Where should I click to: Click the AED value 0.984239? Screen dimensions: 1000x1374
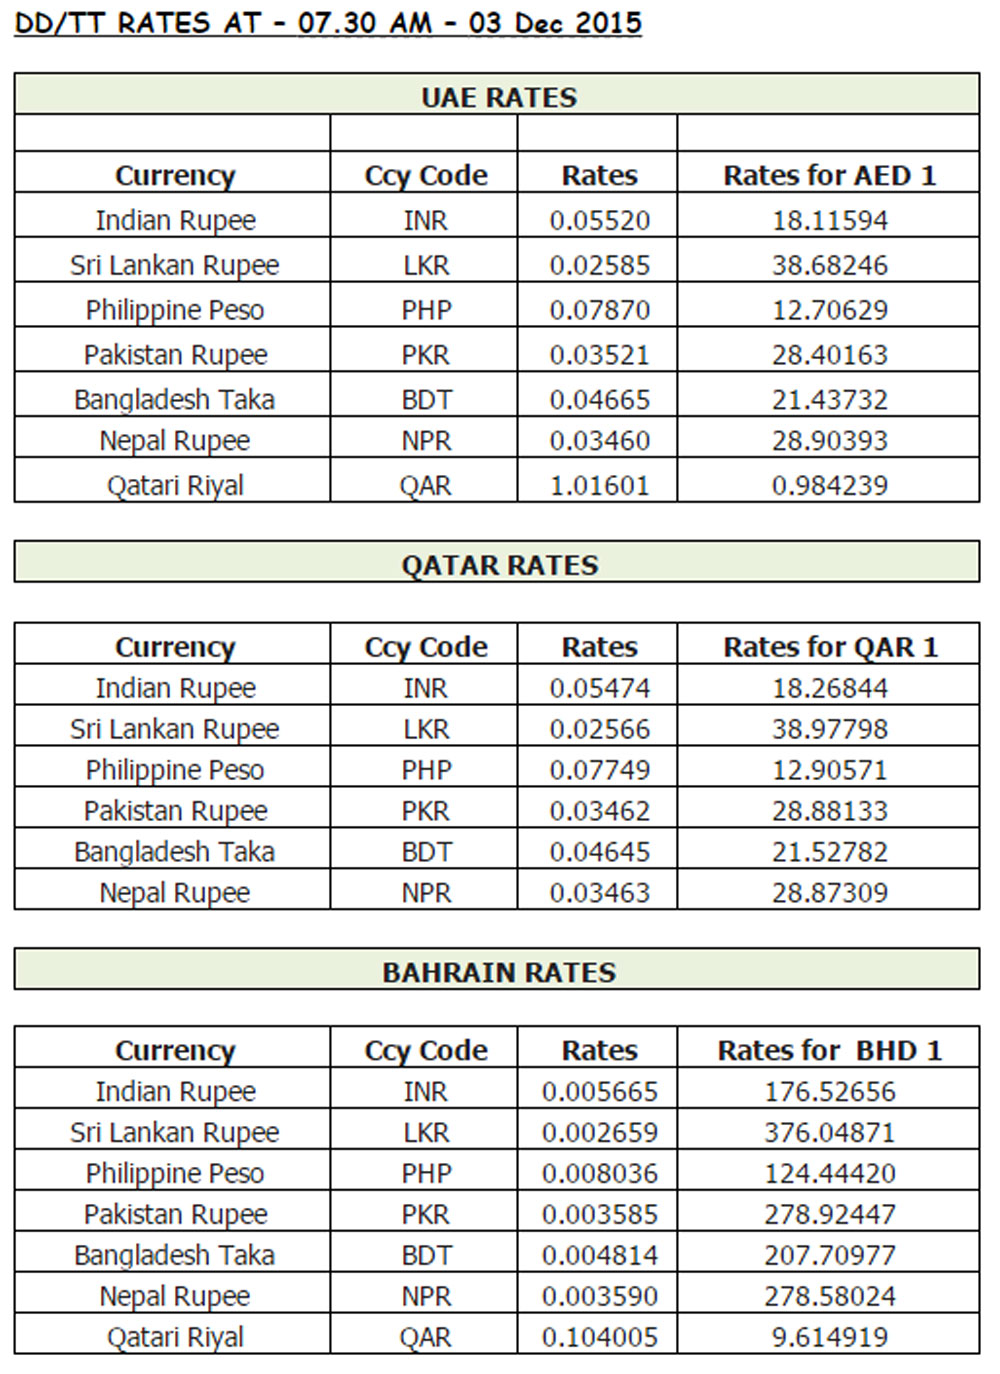click(x=829, y=485)
